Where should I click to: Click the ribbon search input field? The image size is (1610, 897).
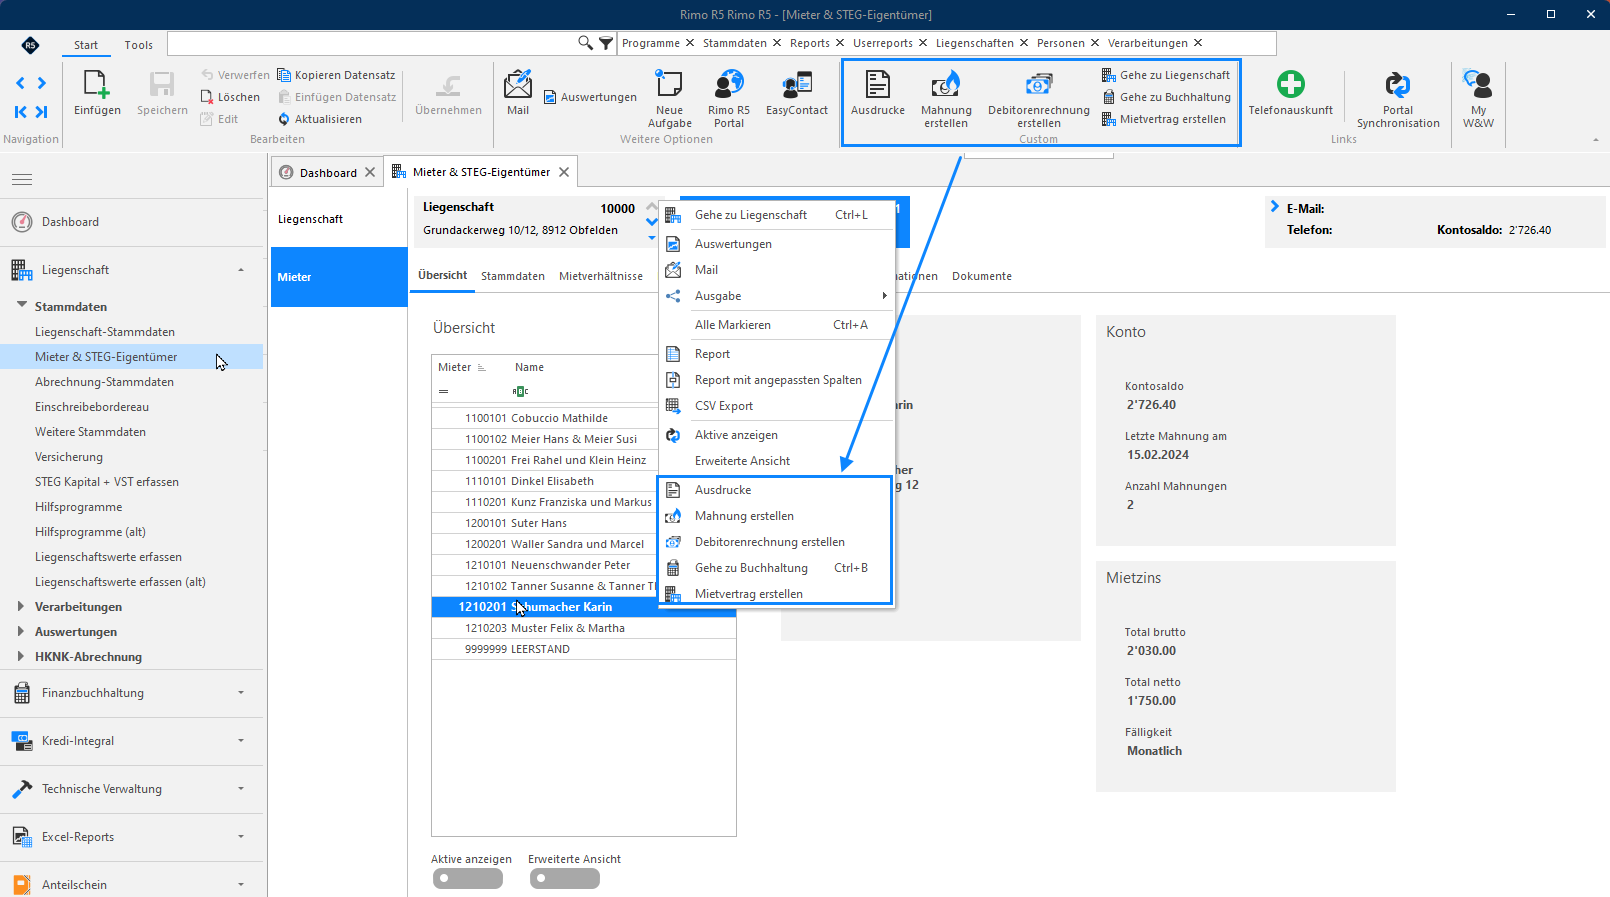click(372, 43)
